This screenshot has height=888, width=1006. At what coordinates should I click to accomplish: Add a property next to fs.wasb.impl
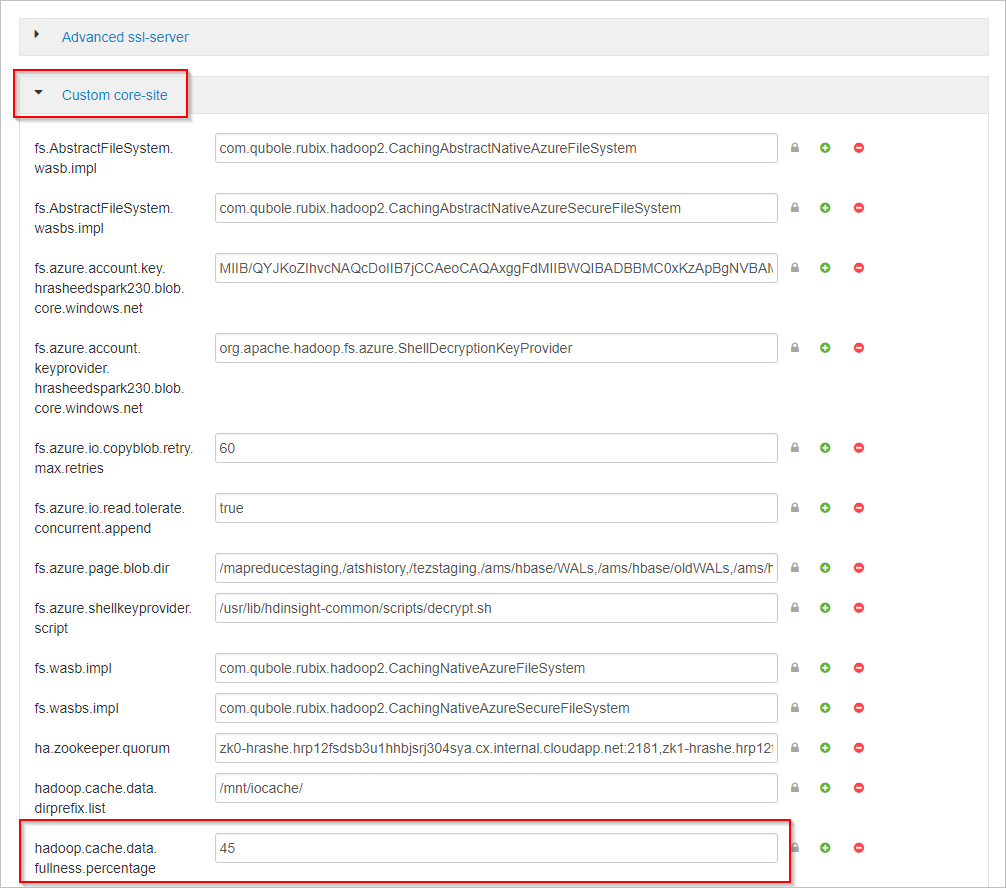[824, 667]
